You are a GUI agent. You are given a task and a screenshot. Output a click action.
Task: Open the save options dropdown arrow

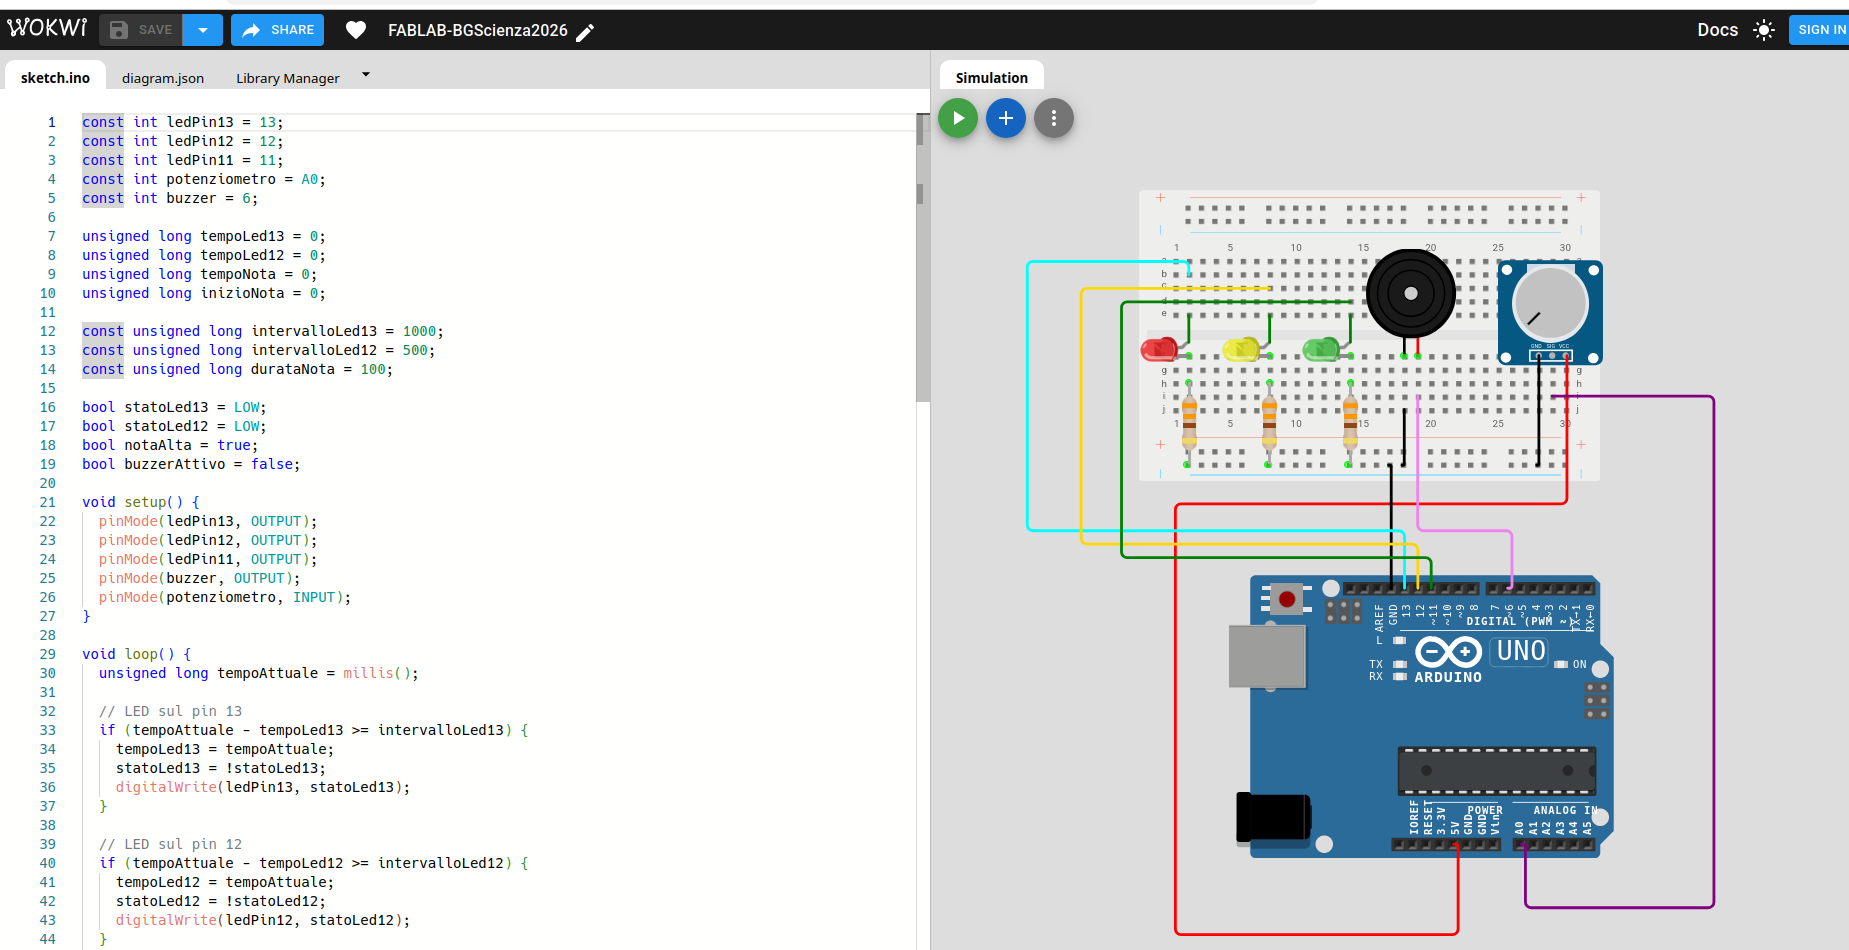tap(203, 30)
